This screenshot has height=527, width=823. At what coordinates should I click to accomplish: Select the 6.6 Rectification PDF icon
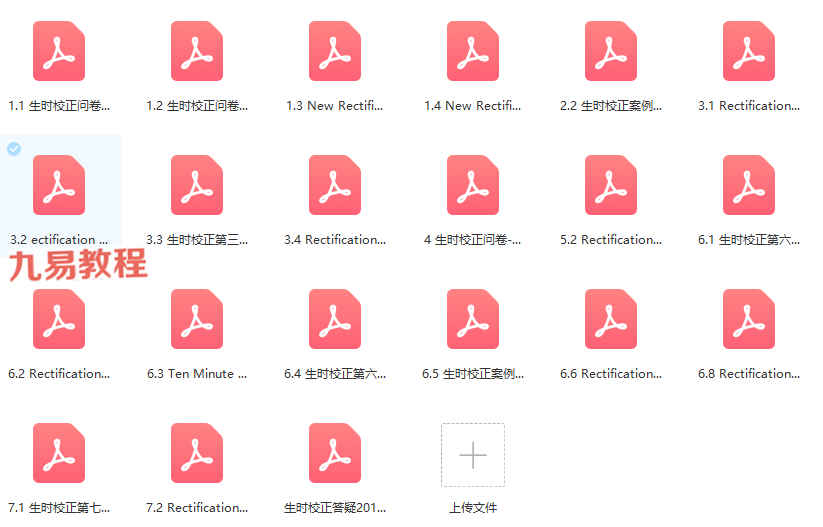pyautogui.click(x=611, y=319)
